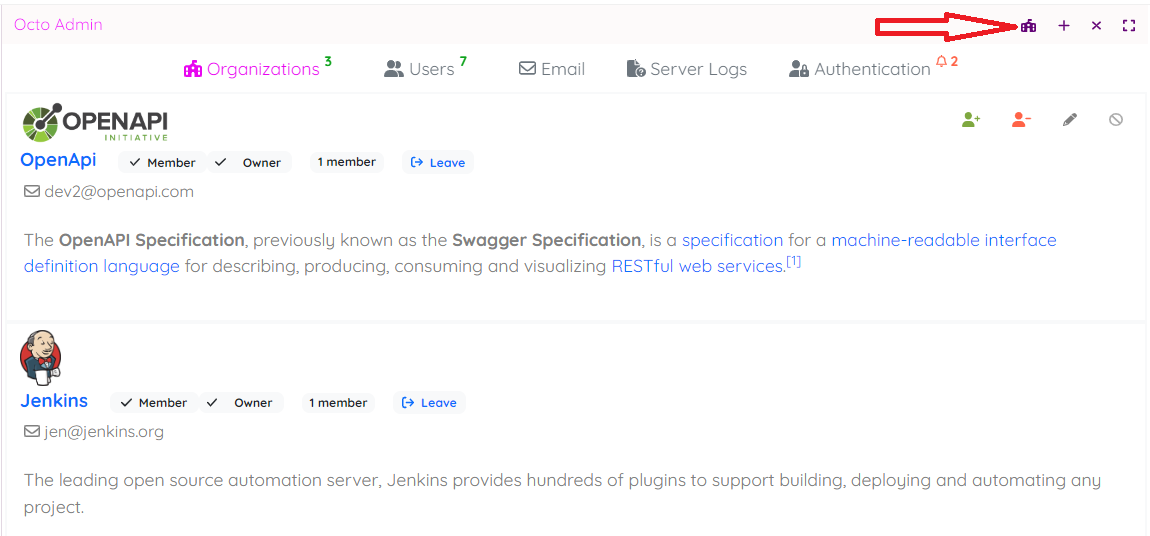Click the organization icon in the top header
This screenshot has height=536, width=1150.
point(1028,26)
